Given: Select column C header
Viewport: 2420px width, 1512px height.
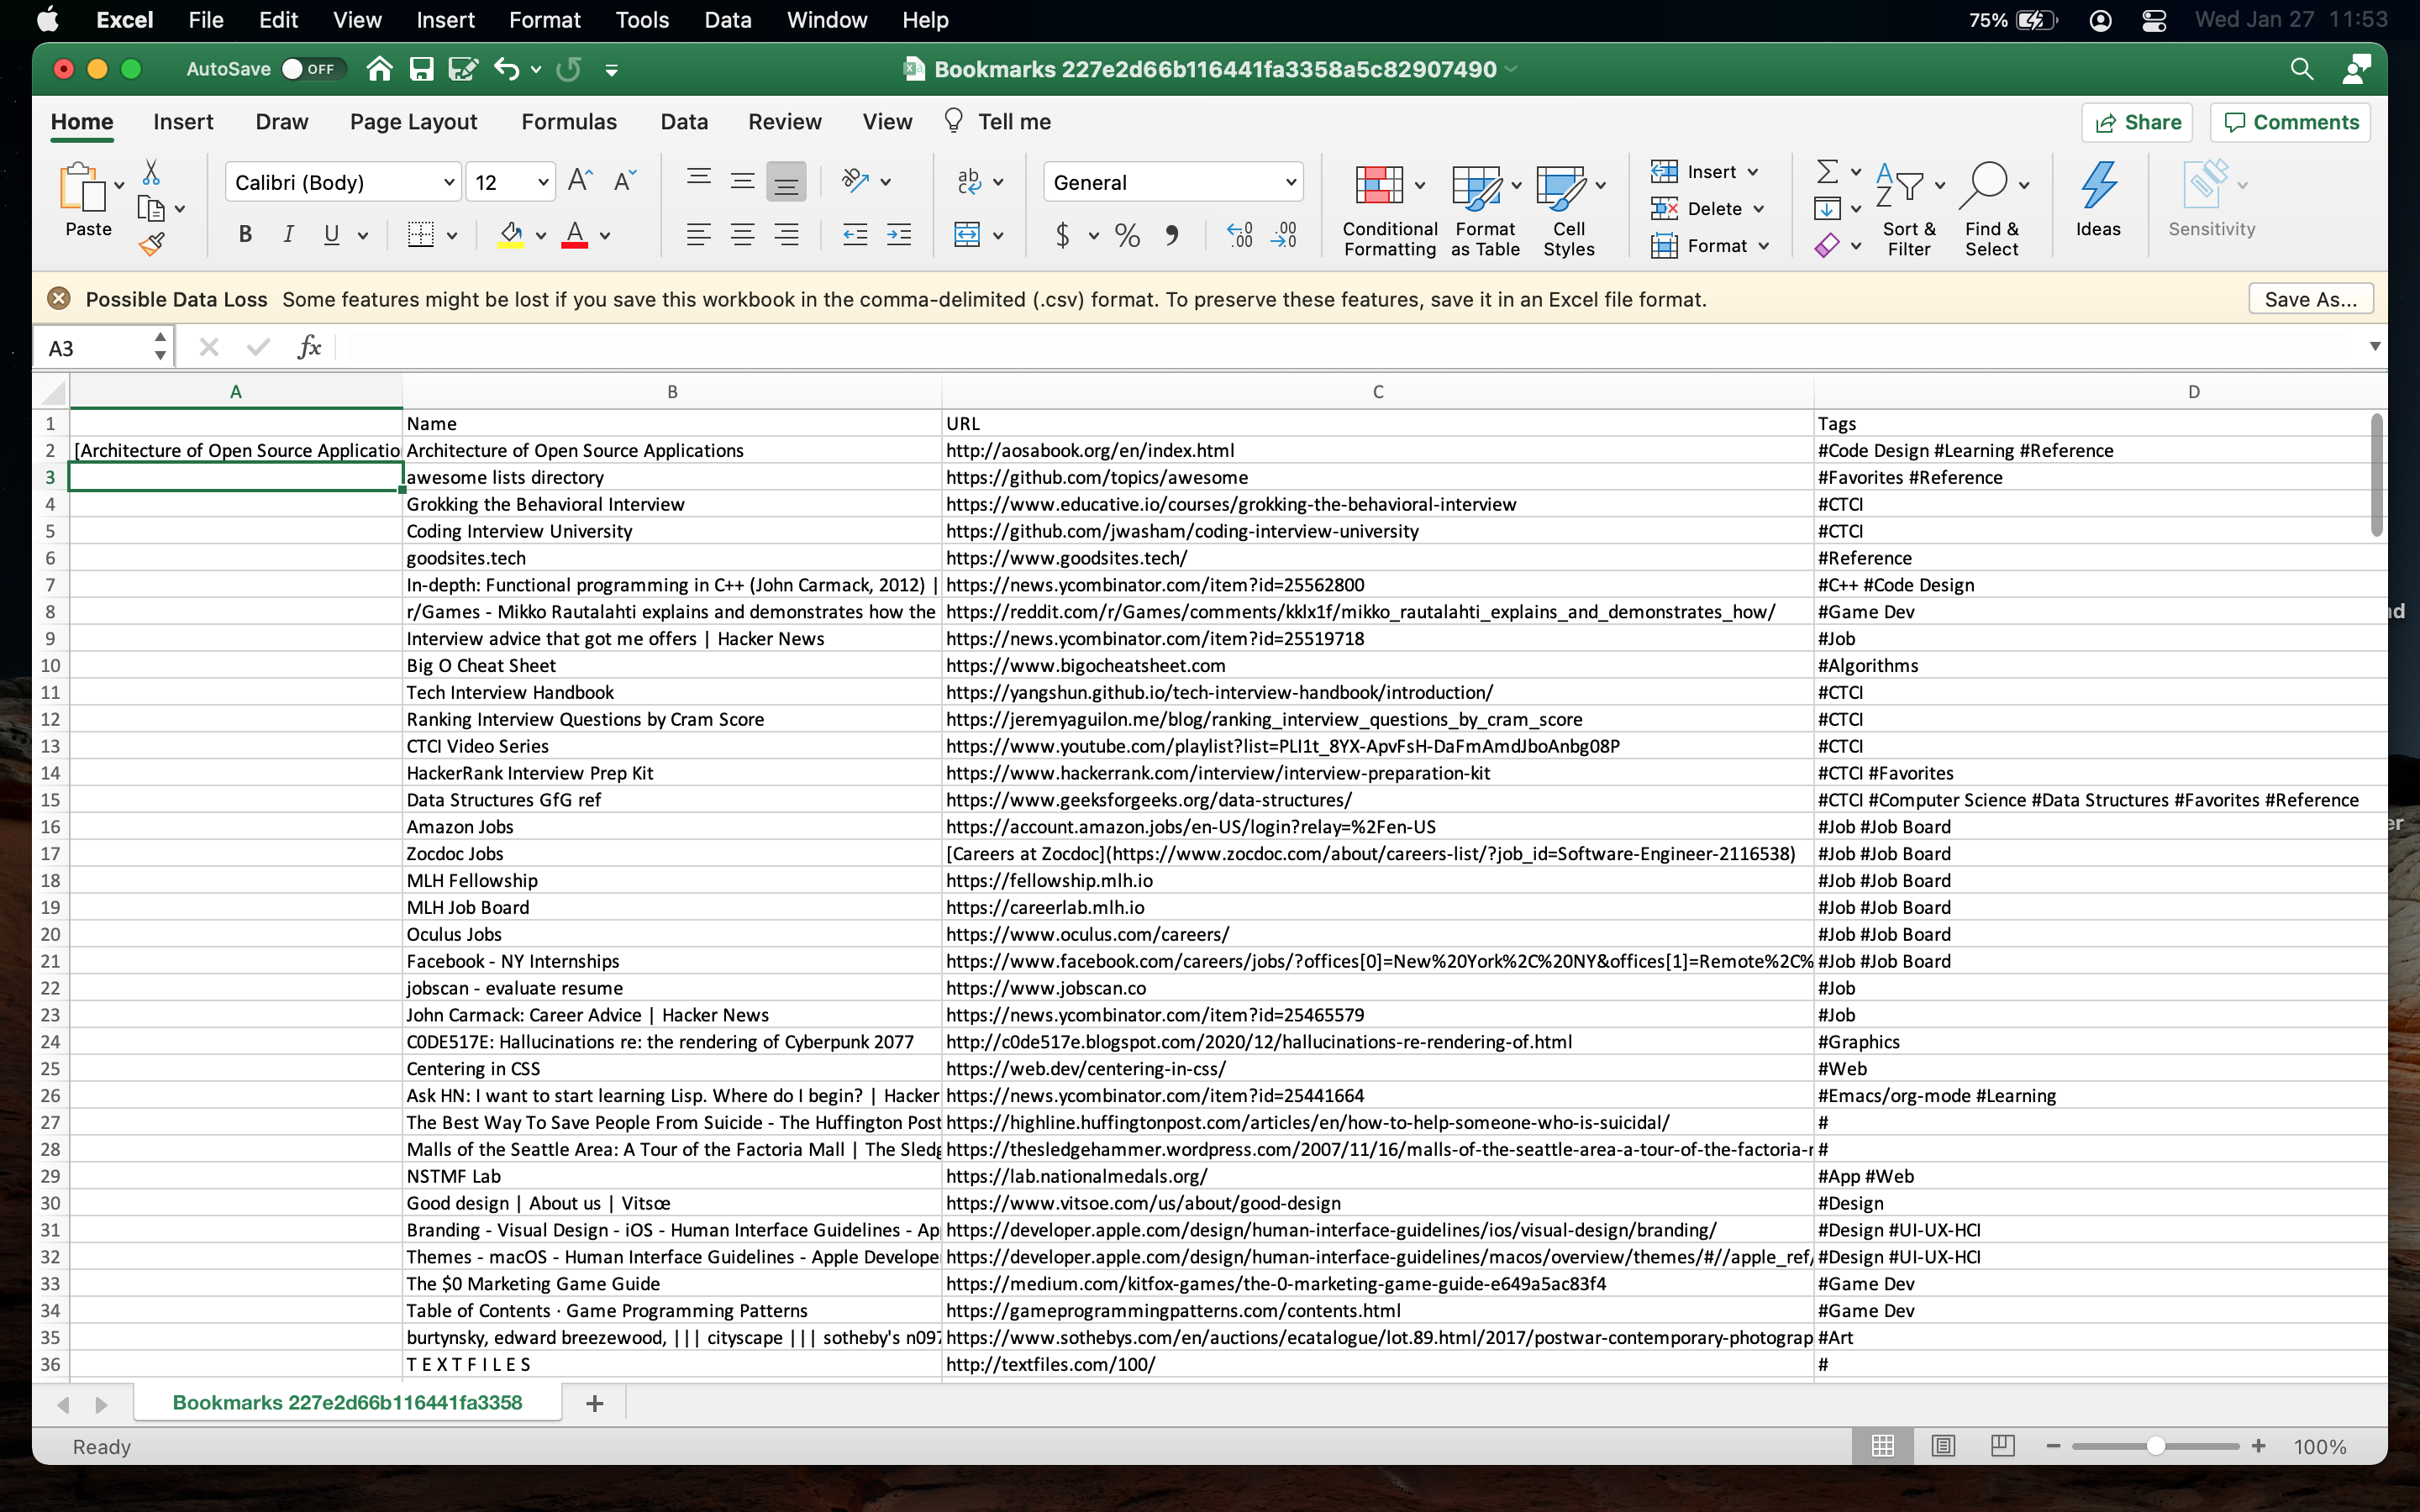Looking at the screenshot, I should 1378,391.
